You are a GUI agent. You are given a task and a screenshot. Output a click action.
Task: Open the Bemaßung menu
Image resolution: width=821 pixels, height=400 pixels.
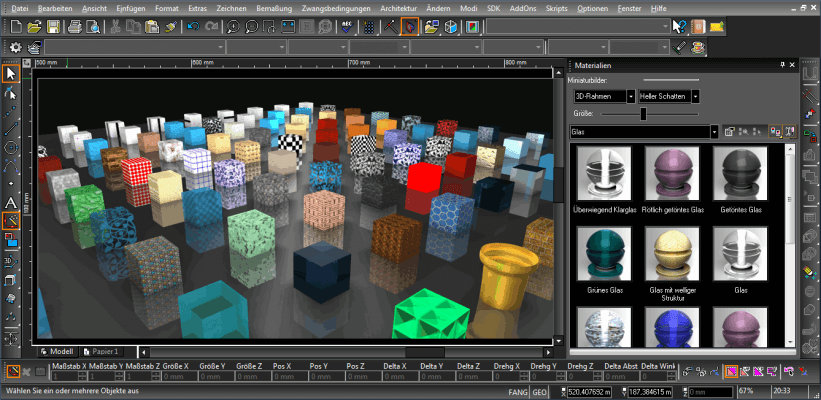(274, 8)
